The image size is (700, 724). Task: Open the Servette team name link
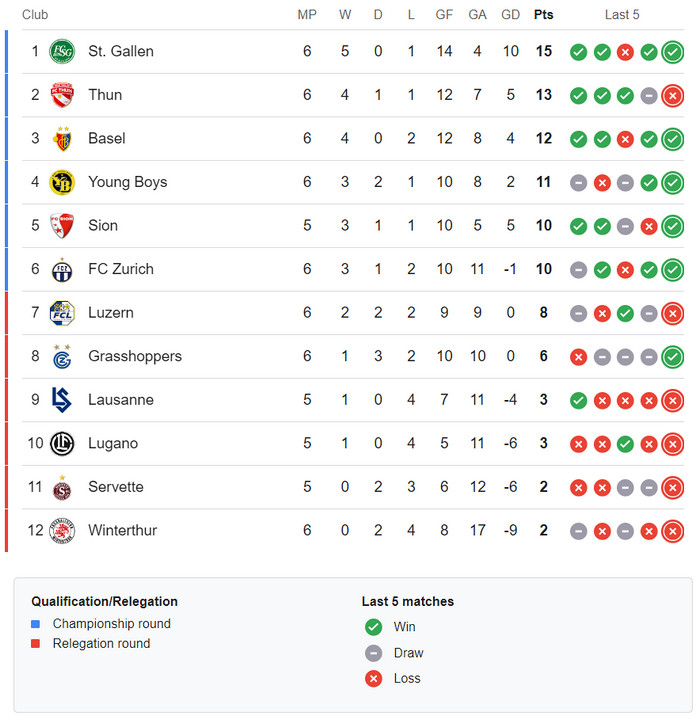(x=115, y=487)
